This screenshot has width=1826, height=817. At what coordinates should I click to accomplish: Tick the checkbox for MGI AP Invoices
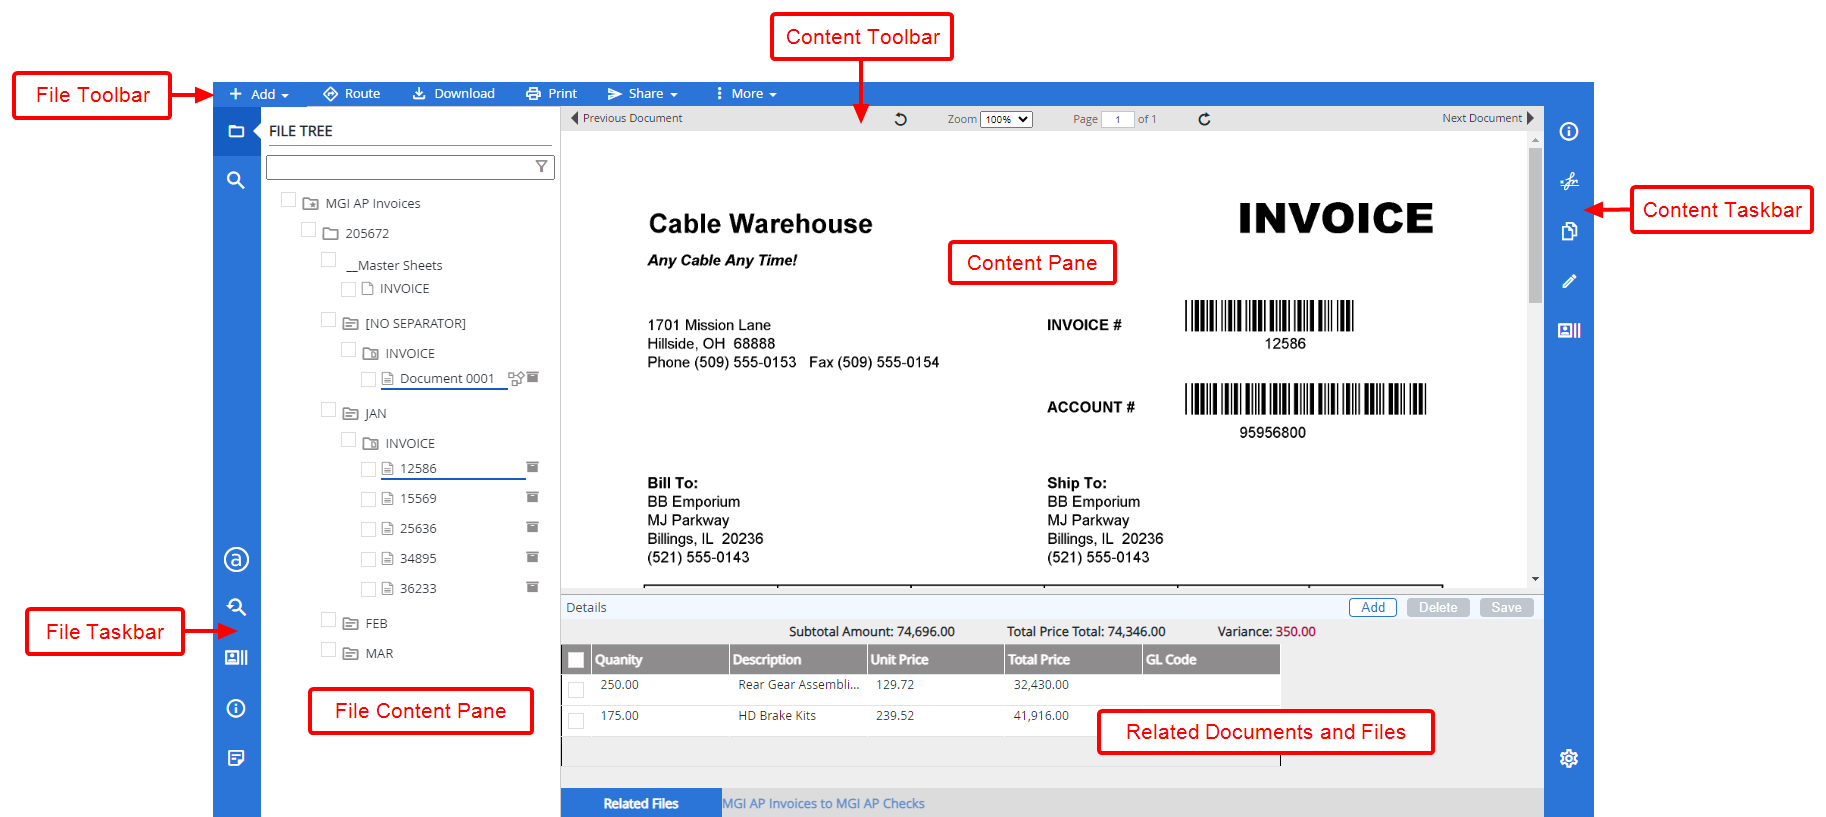[288, 201]
